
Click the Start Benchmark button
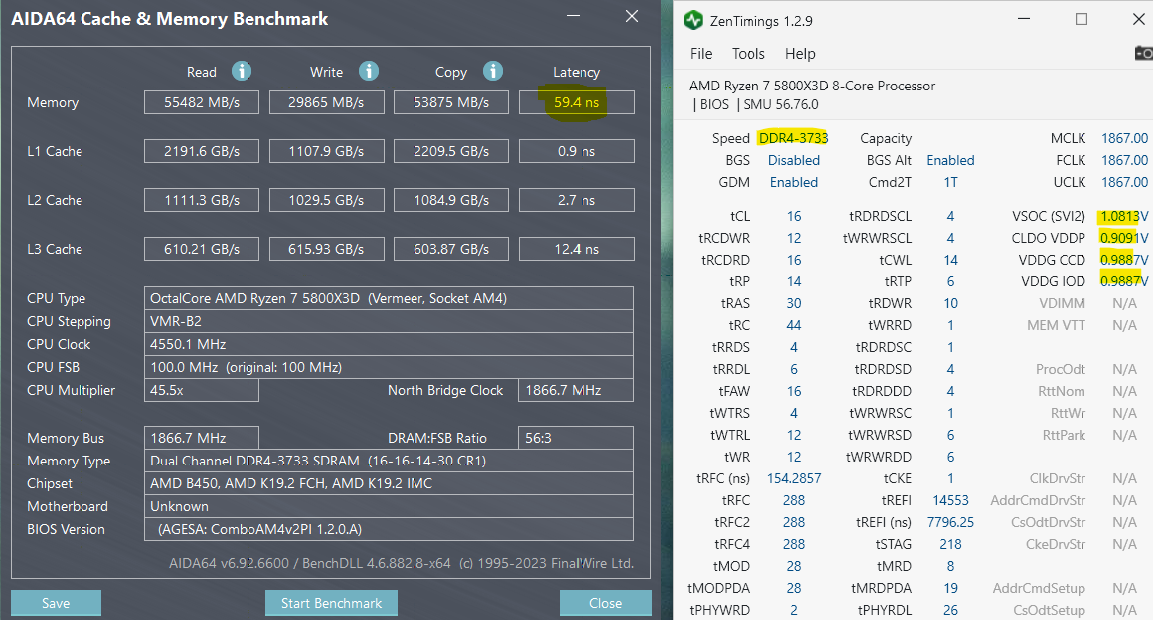331,603
